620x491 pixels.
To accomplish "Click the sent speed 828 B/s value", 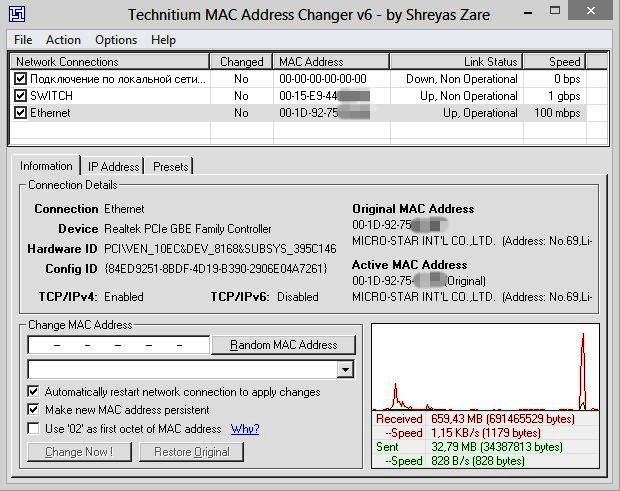I will tap(478, 461).
